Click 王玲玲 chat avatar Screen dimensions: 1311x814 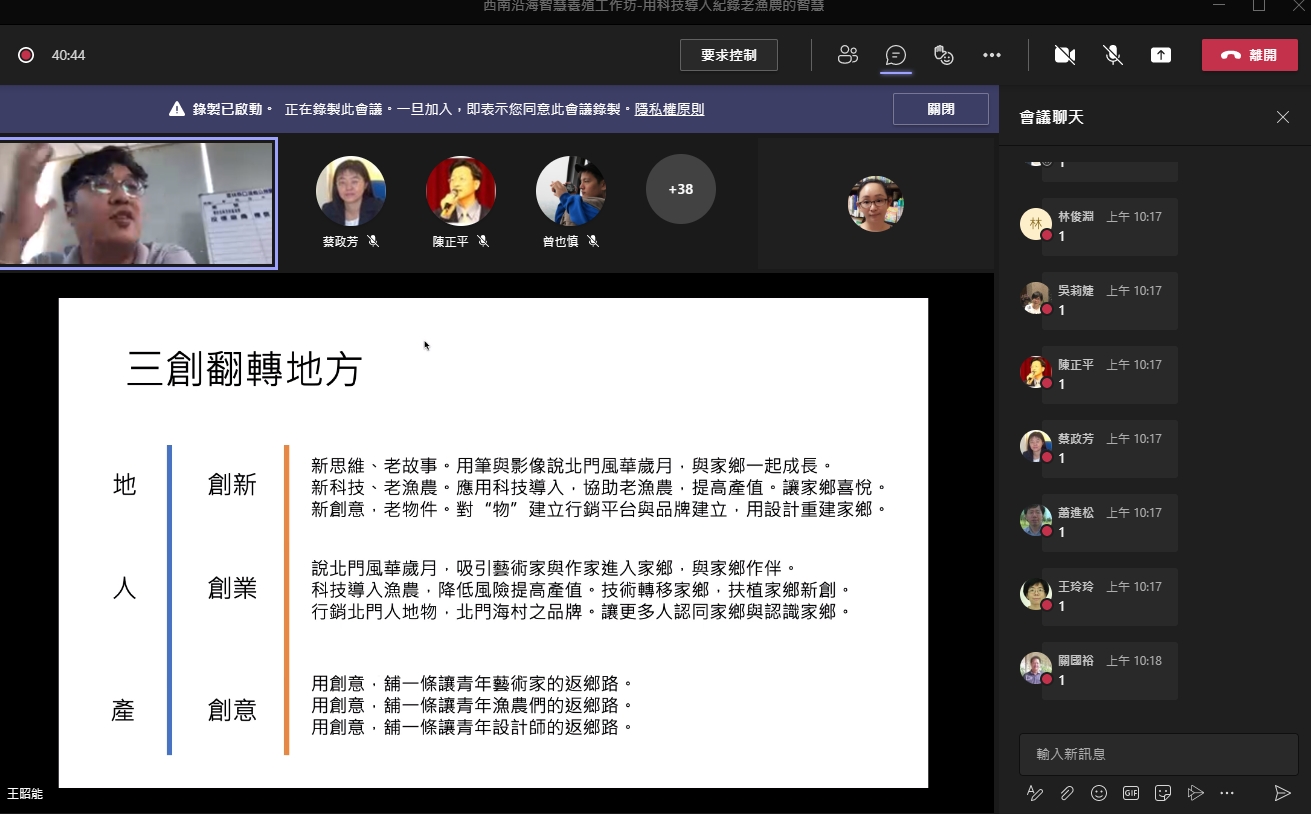point(1035,594)
